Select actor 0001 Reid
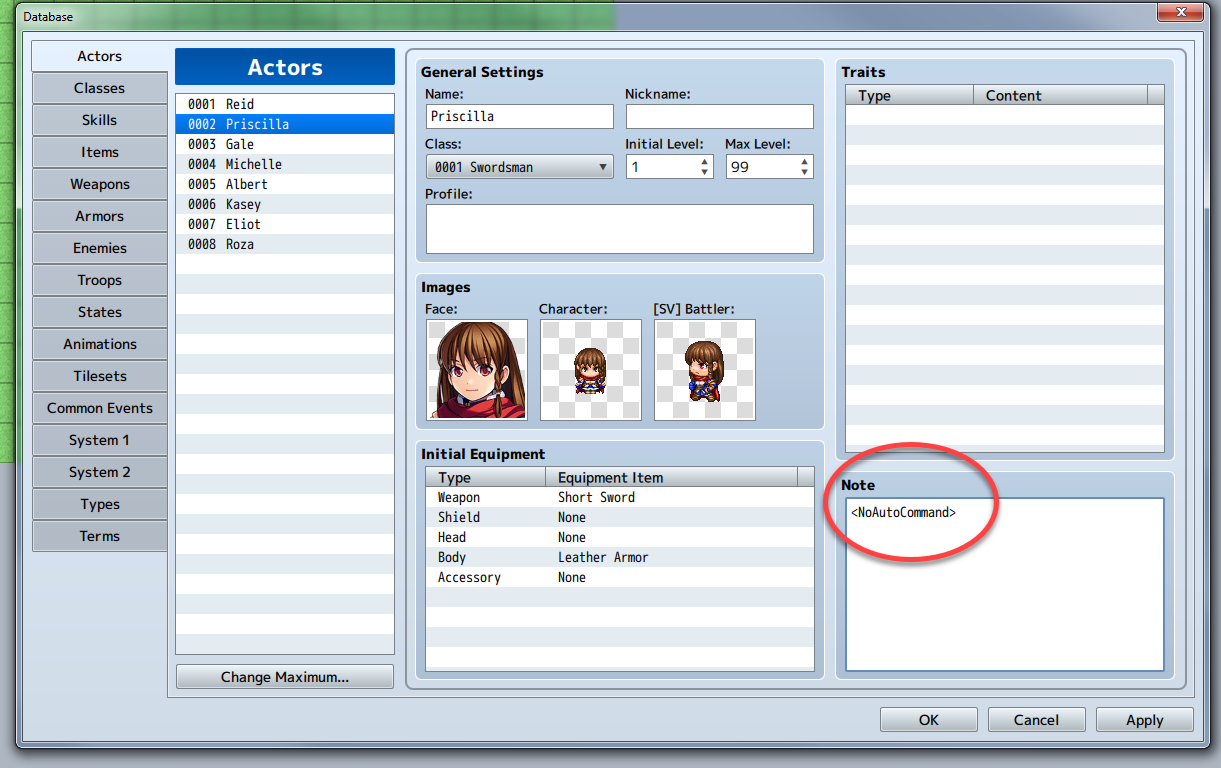Viewport: 1221px width, 768px height. (x=238, y=104)
